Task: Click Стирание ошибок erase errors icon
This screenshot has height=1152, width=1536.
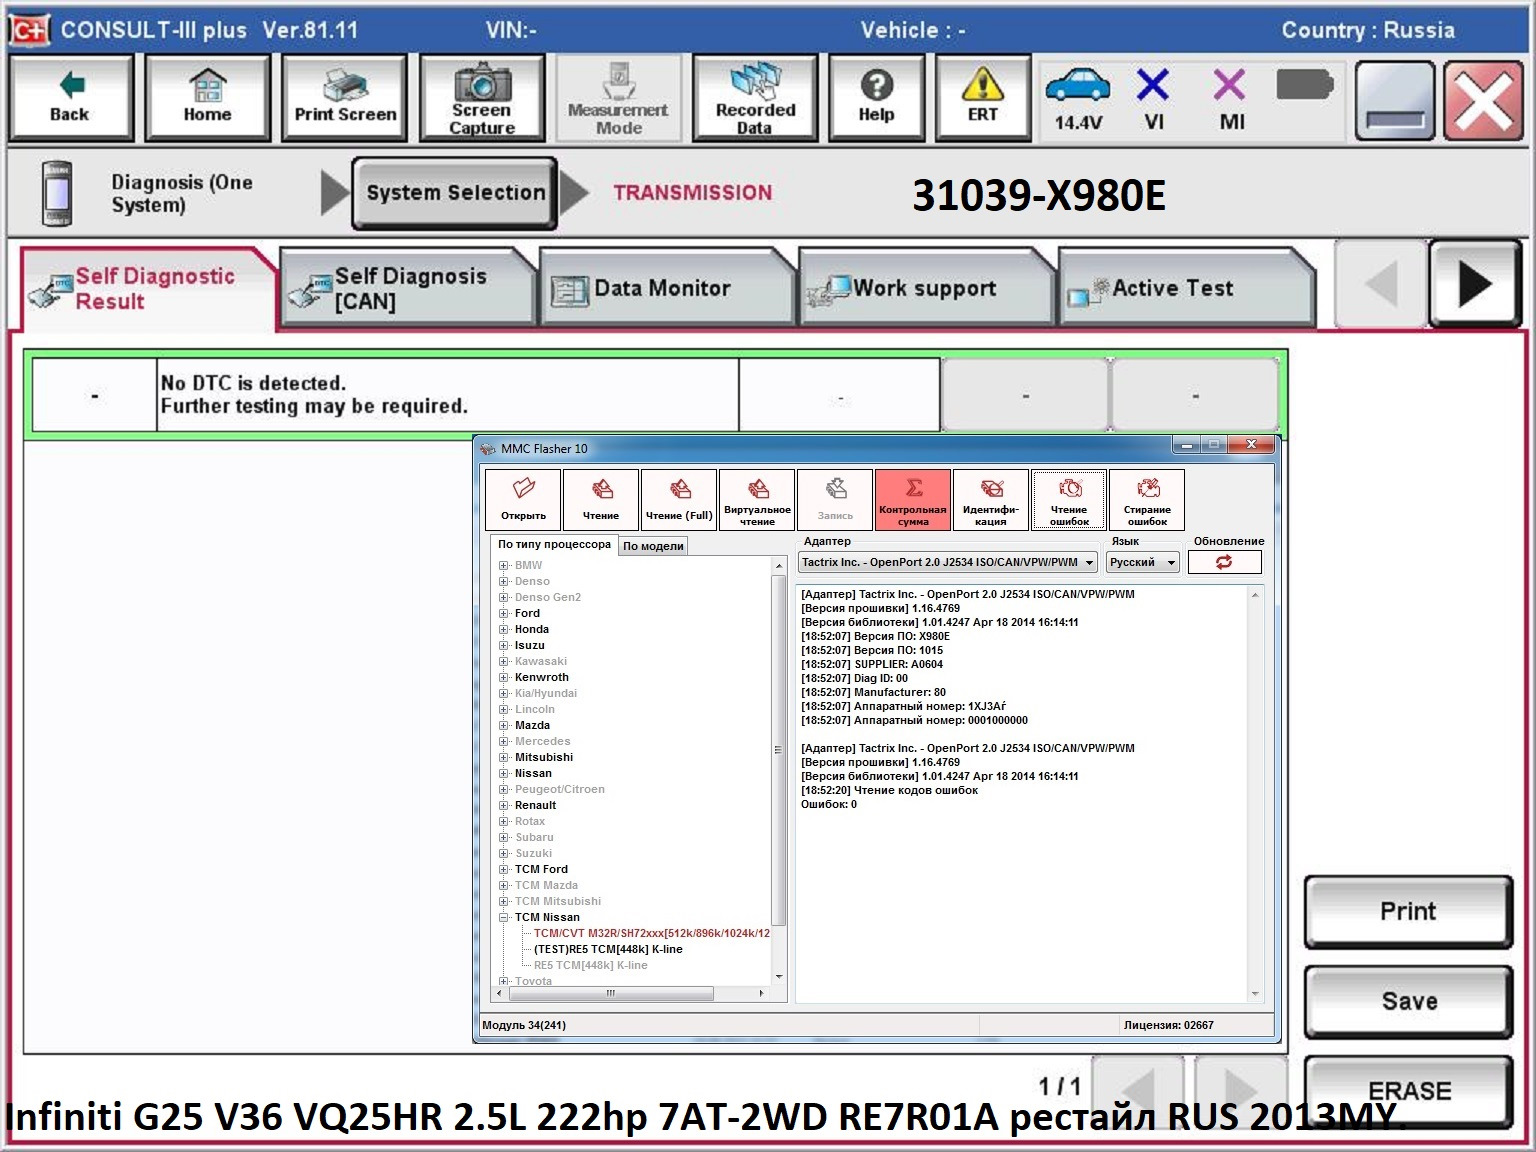Action: point(1147,499)
